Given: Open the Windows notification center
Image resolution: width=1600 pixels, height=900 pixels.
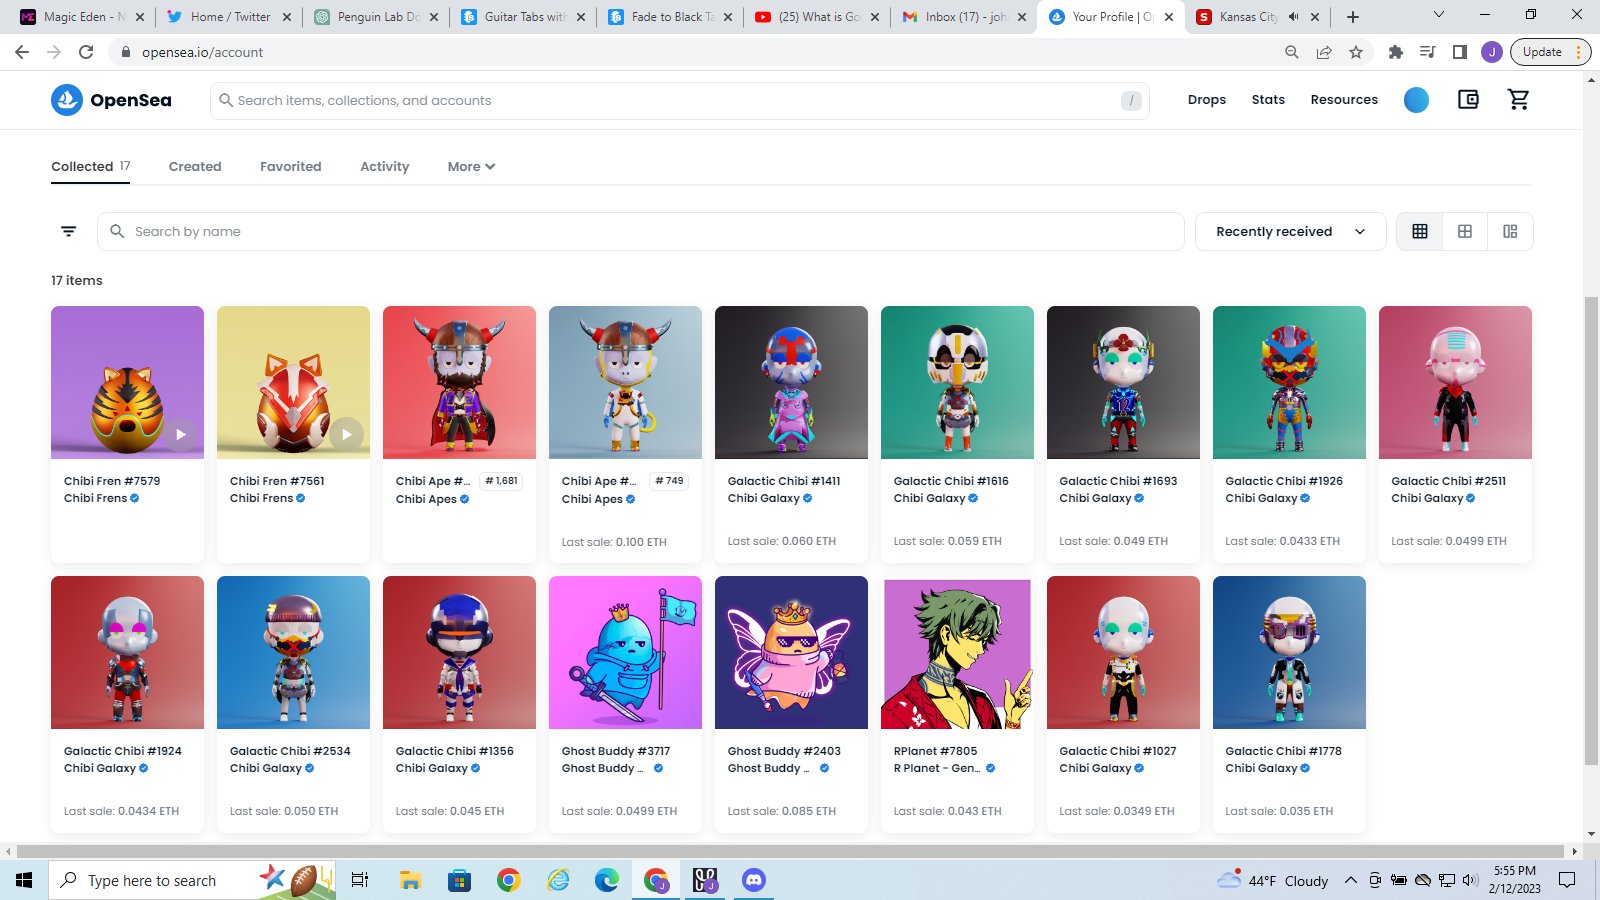Looking at the screenshot, I should (1567, 880).
